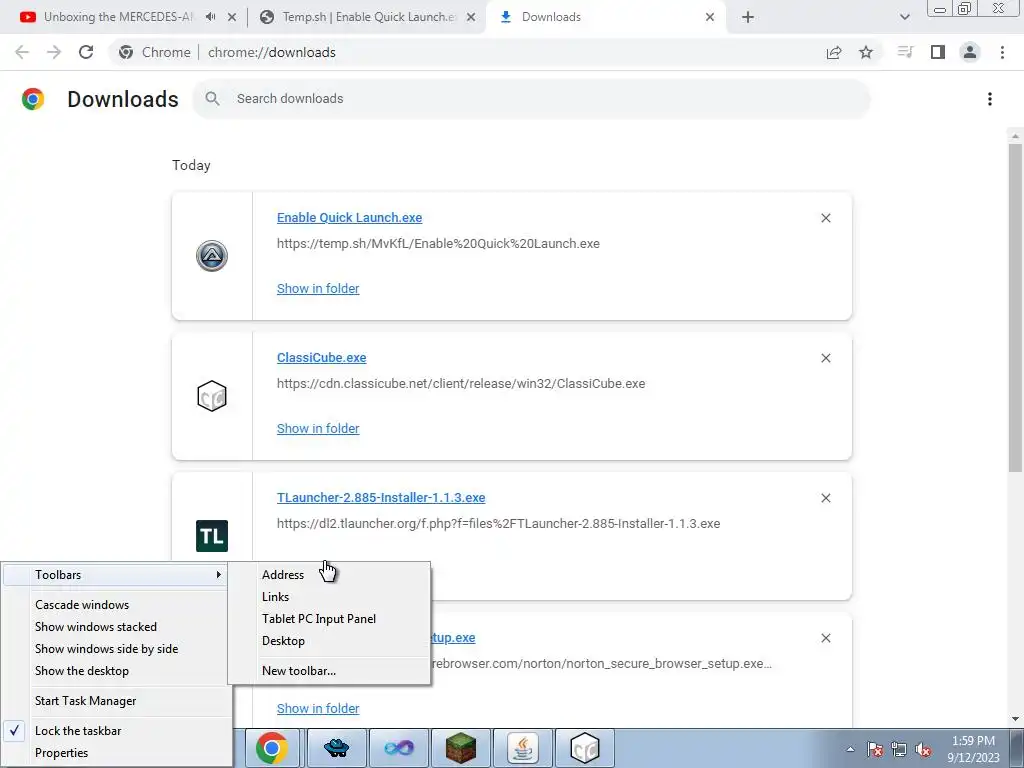The image size is (1024, 768).
Task: Click the scrollbar down arrow
Action: (x=1015, y=719)
